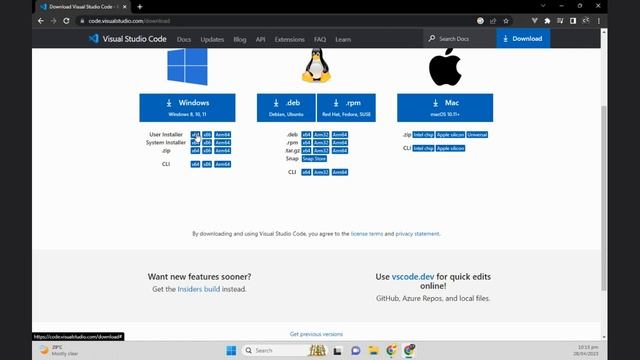The image size is (640, 360).
Task: Download Linux .rpm Arm32 package
Action: 321,142
